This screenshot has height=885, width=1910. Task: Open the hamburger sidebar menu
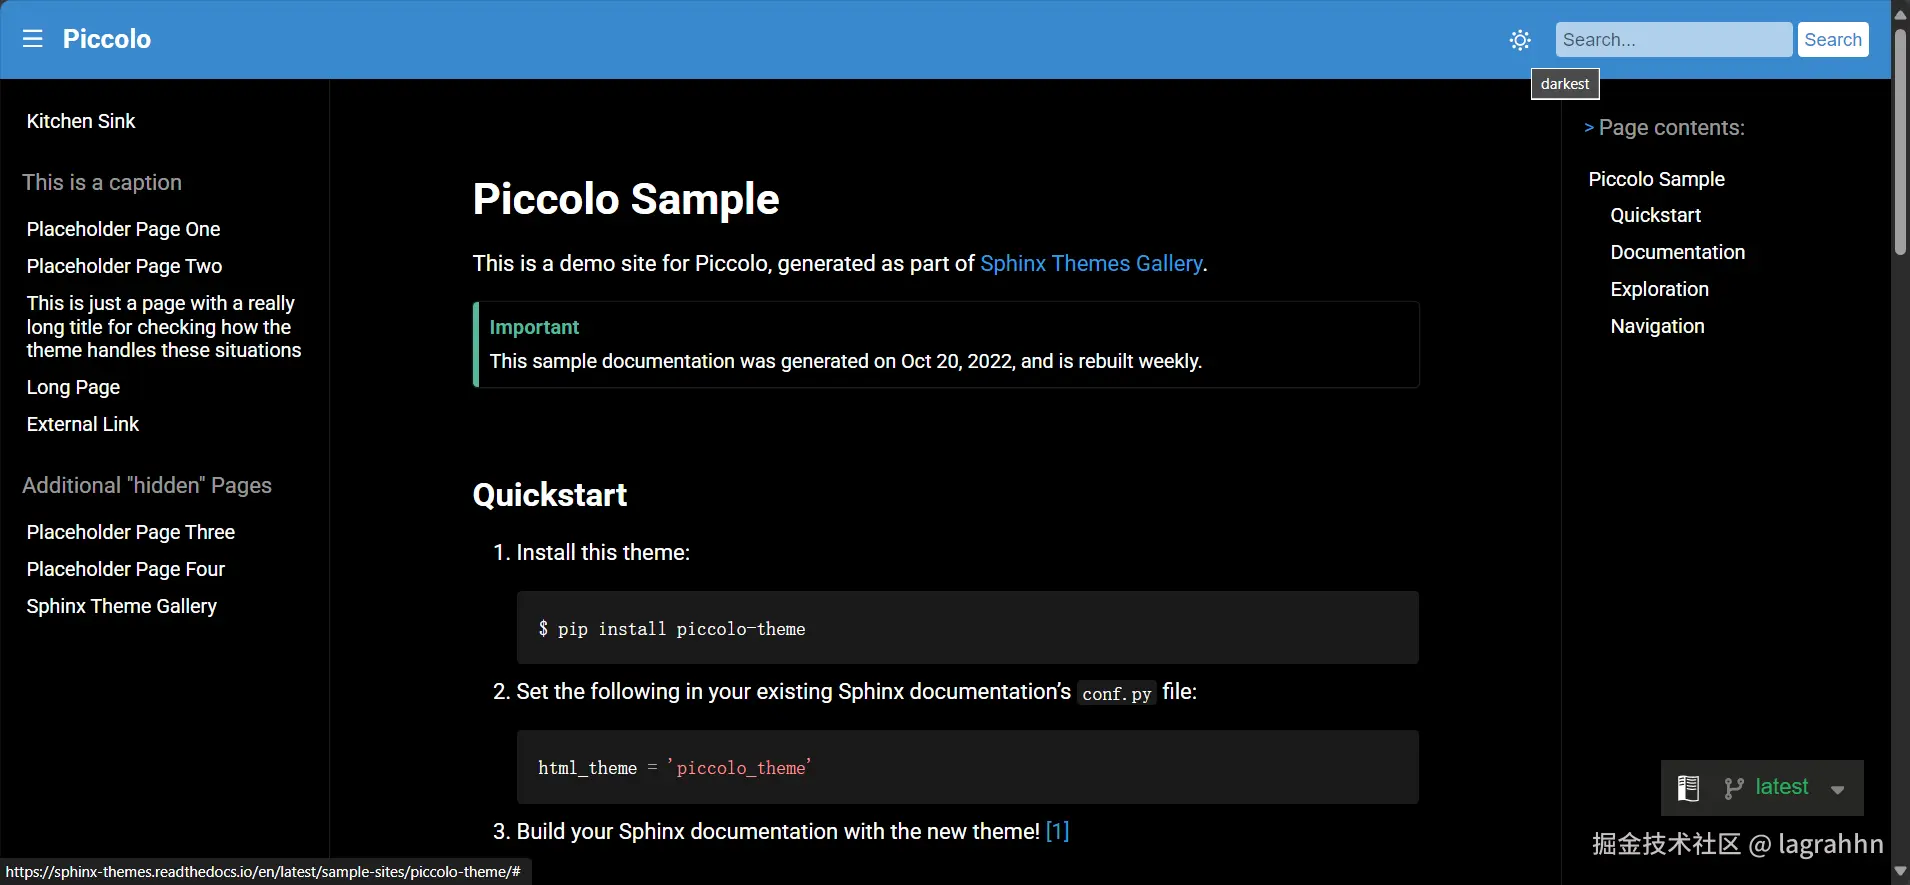point(33,39)
